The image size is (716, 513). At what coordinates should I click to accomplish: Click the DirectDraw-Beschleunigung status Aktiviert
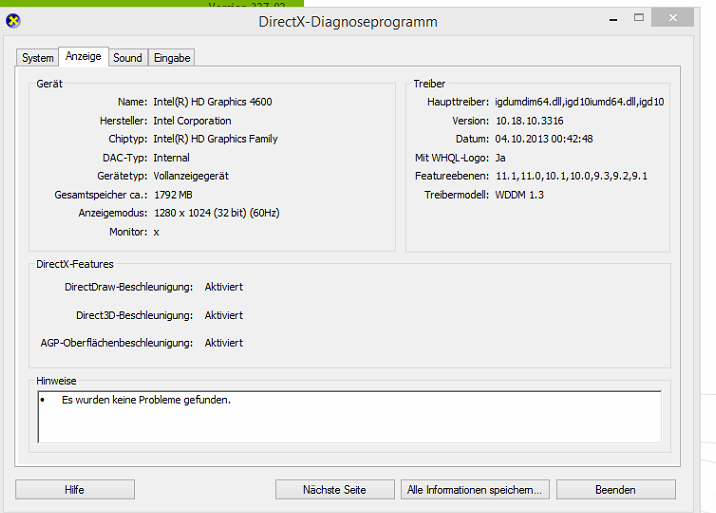(224, 287)
